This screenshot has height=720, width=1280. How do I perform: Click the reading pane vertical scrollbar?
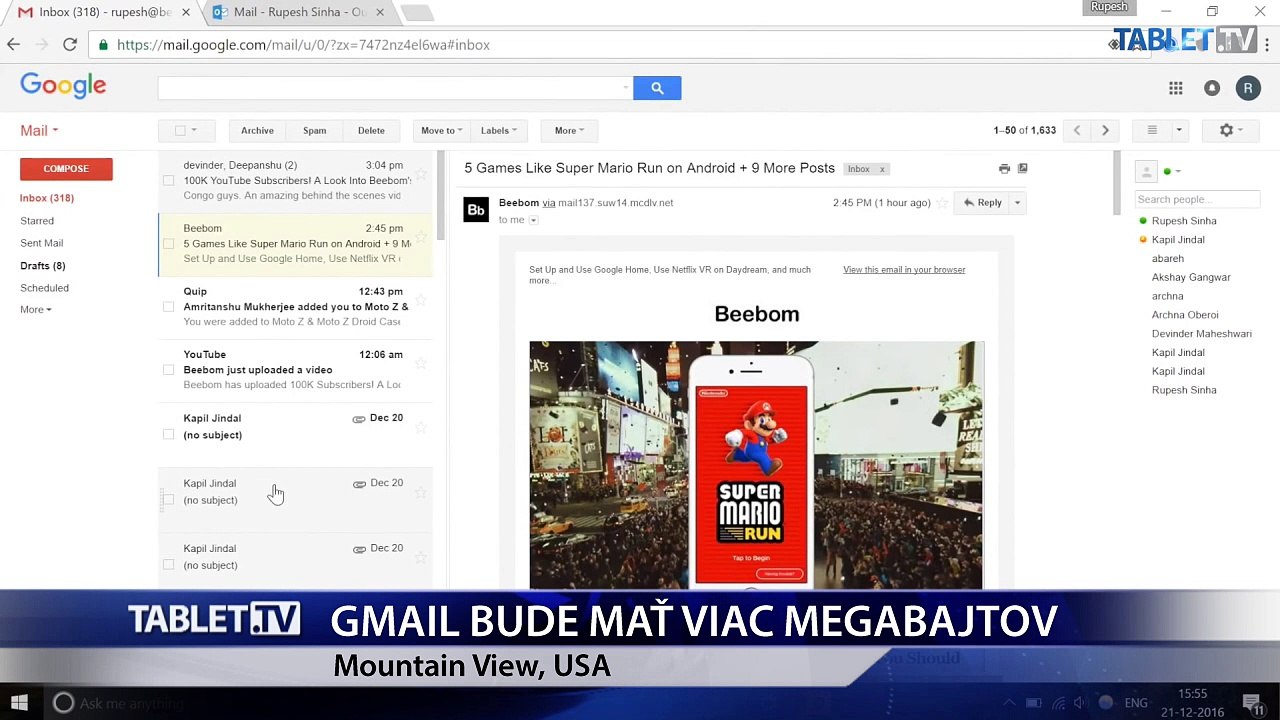coord(1117,183)
